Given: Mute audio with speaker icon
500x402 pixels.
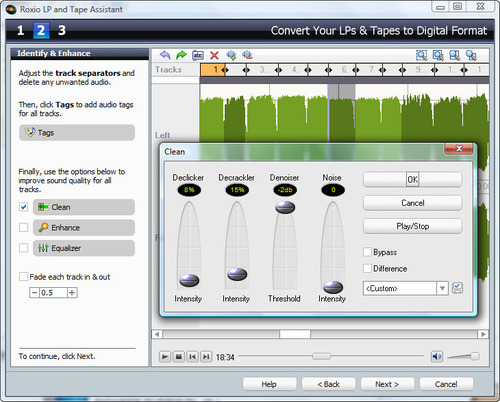Looking at the screenshot, I should (x=437, y=357).
